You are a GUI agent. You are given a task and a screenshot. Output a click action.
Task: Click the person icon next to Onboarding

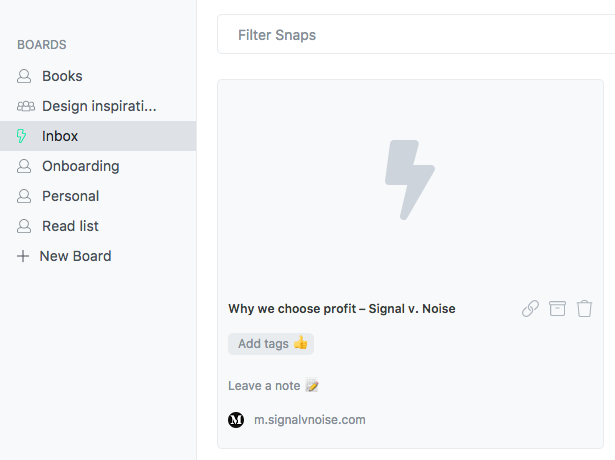point(24,166)
